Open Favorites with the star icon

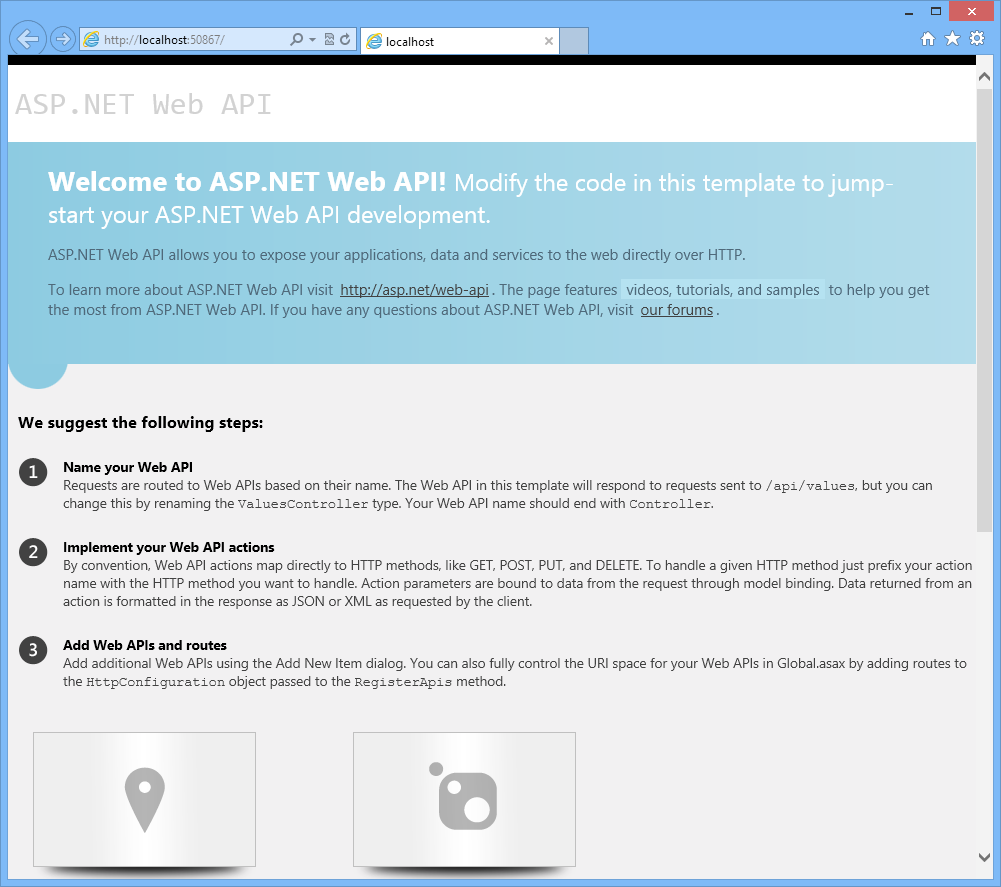(952, 39)
